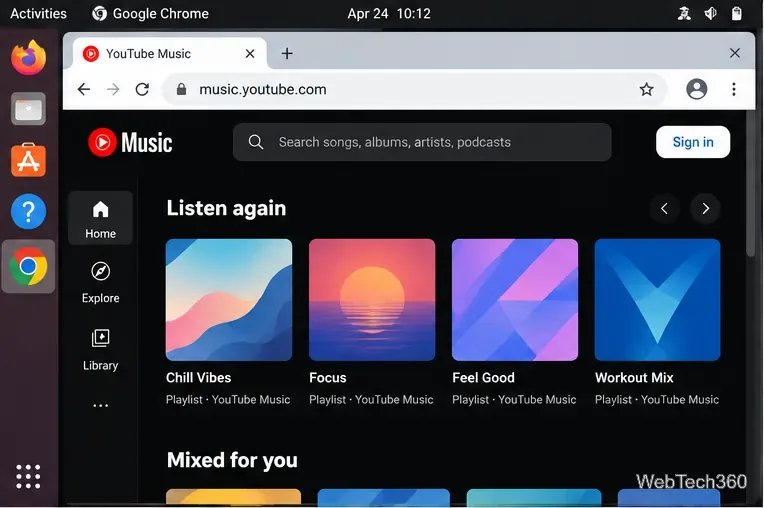Click Activities in the top bar
Viewport: 764px width, 508px height.
pyautogui.click(x=38, y=13)
